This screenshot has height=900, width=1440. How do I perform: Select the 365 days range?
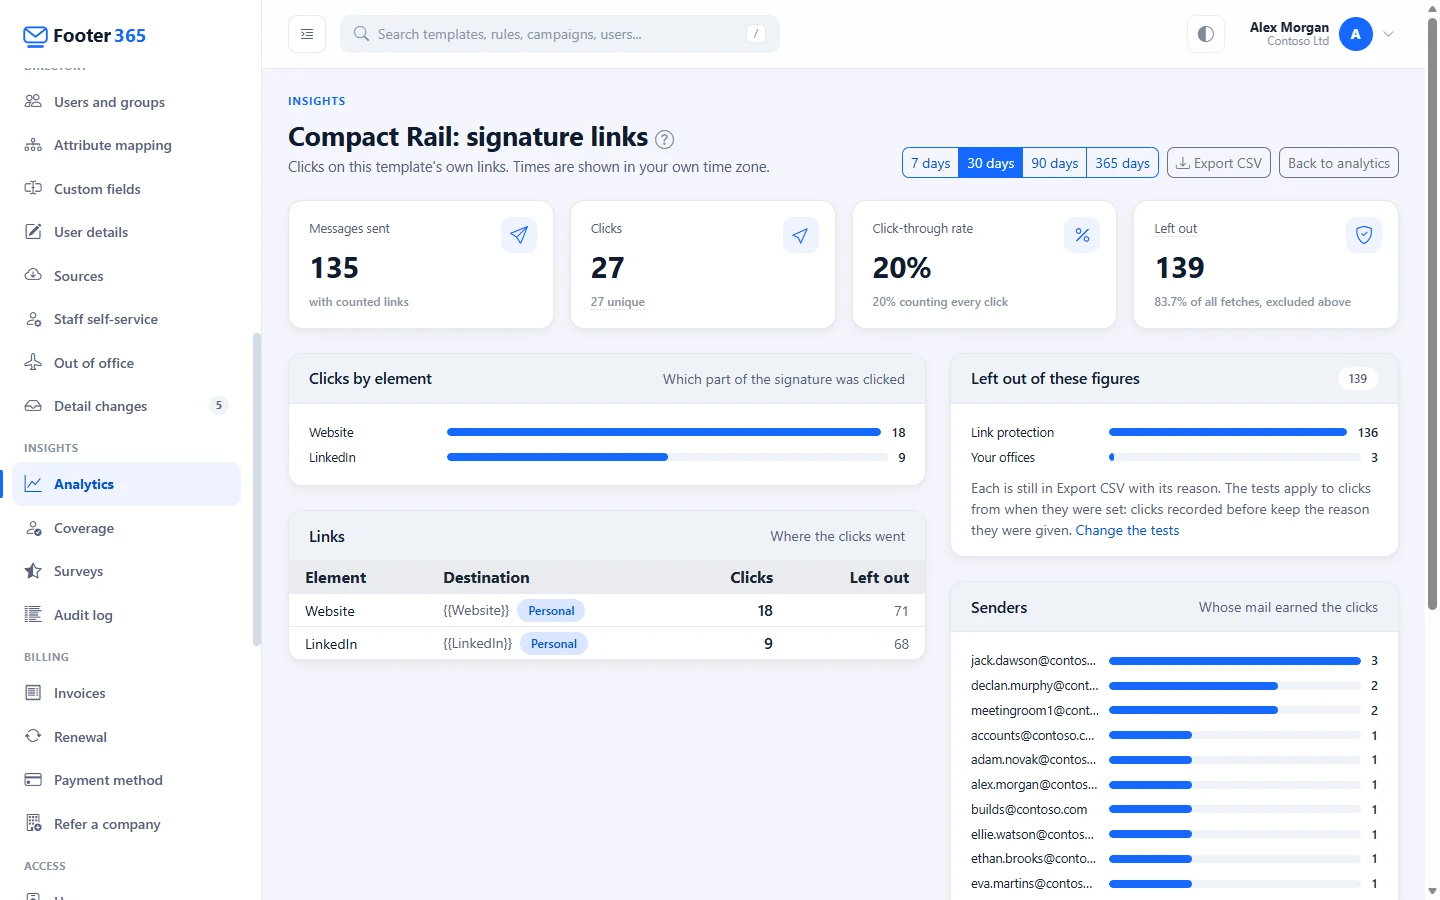point(1122,163)
